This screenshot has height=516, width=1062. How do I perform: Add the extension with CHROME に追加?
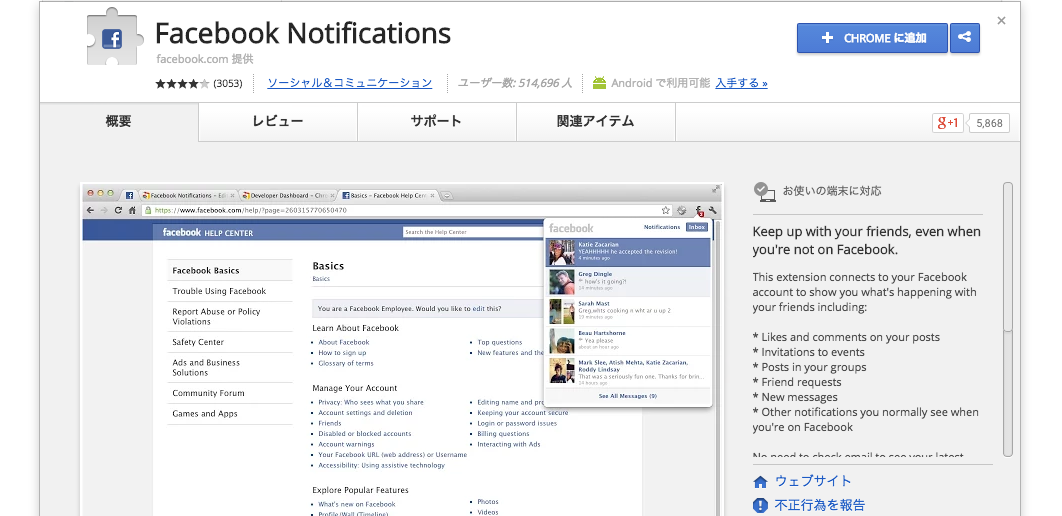pyautogui.click(x=872, y=38)
